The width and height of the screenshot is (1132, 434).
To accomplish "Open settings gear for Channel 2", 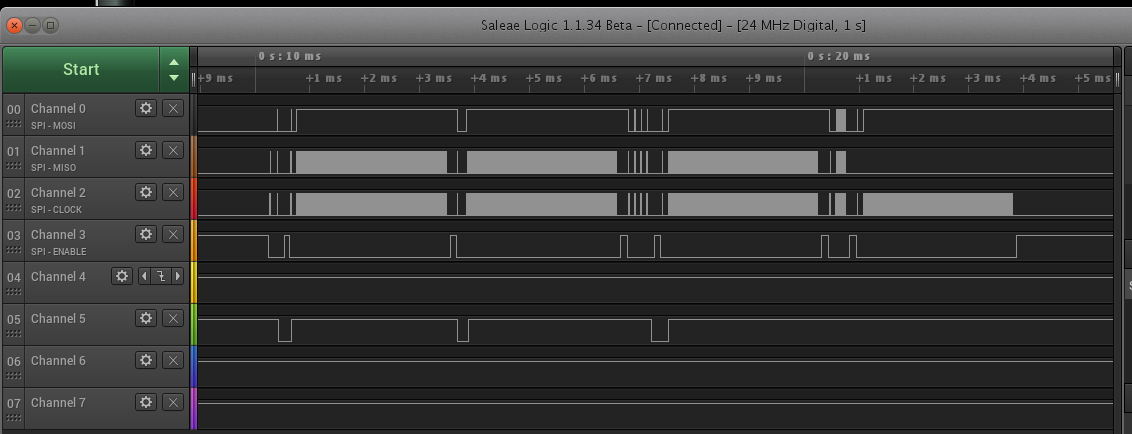I will click(x=146, y=192).
